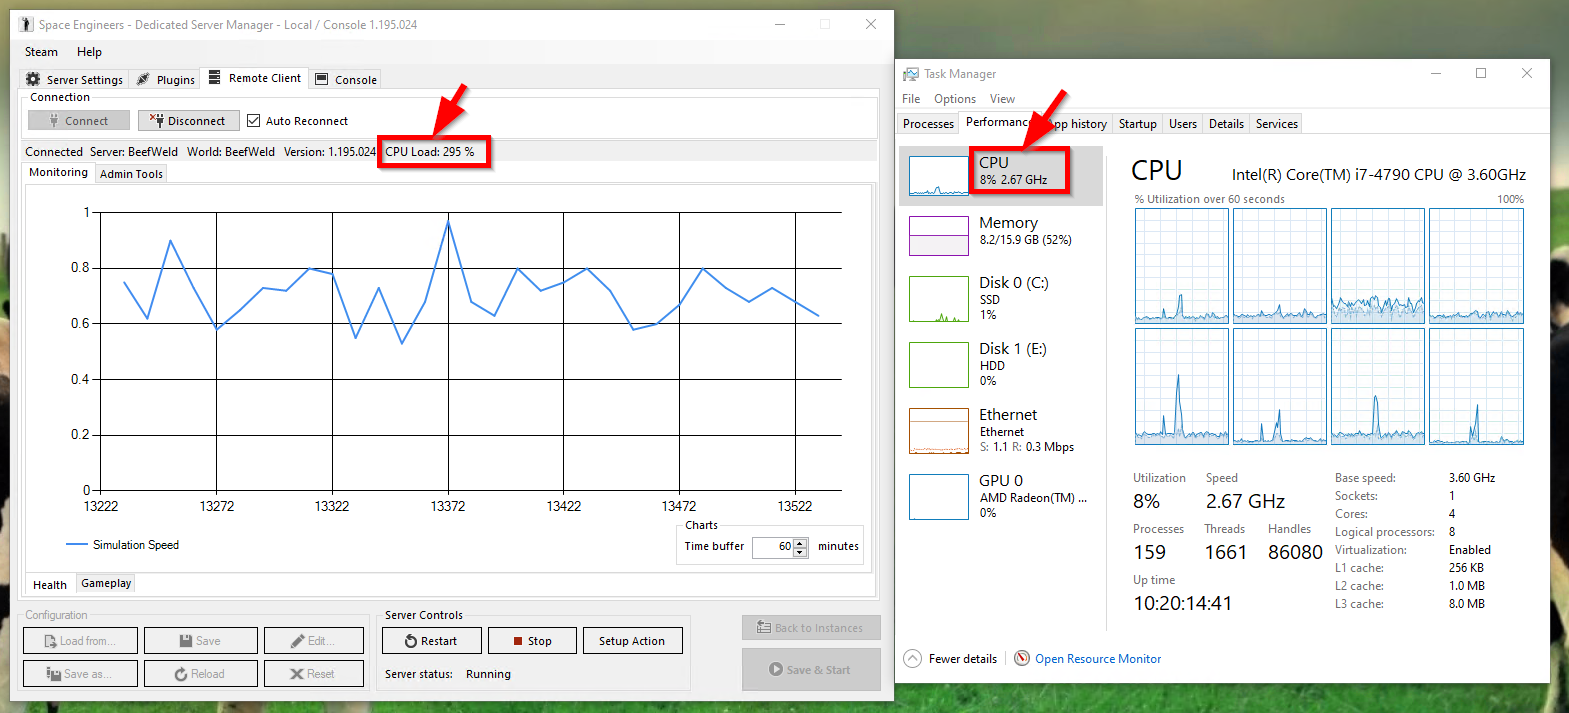Open the Help menu
1569x713 pixels.
[x=89, y=52]
